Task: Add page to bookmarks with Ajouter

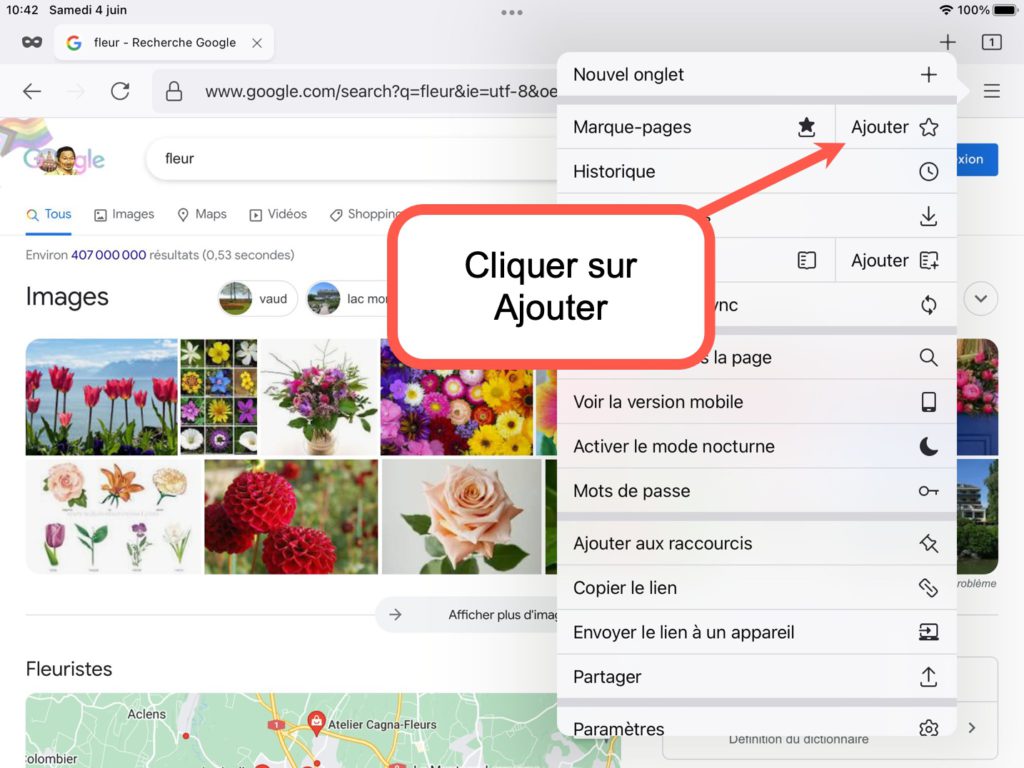Action: pos(894,127)
